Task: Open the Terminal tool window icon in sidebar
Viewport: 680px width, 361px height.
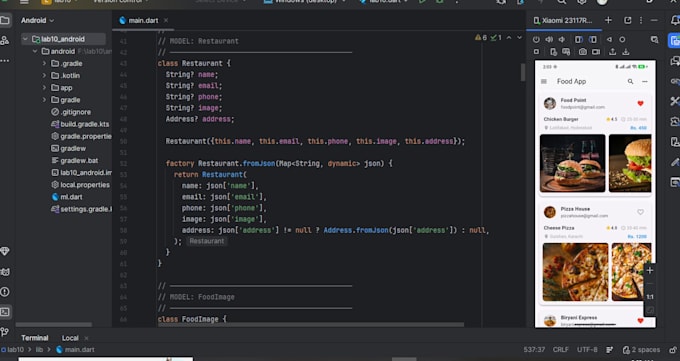Action: [5, 312]
